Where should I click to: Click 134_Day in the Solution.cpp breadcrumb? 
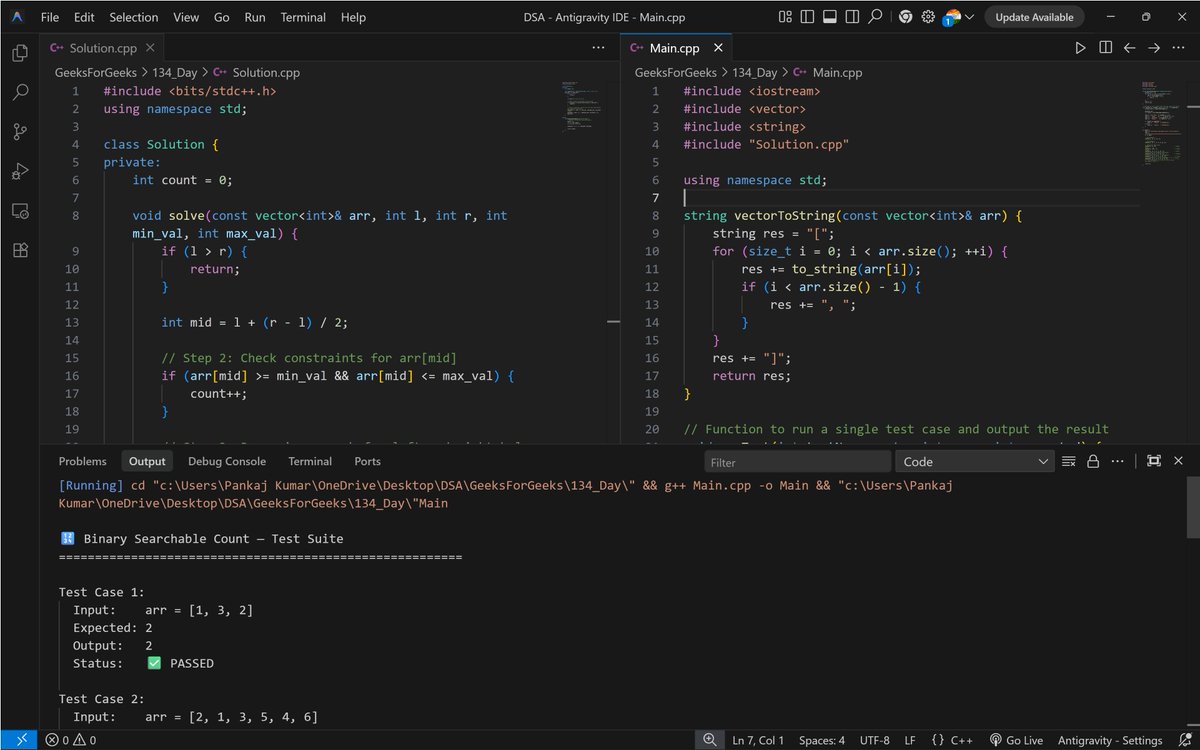[x=175, y=73]
